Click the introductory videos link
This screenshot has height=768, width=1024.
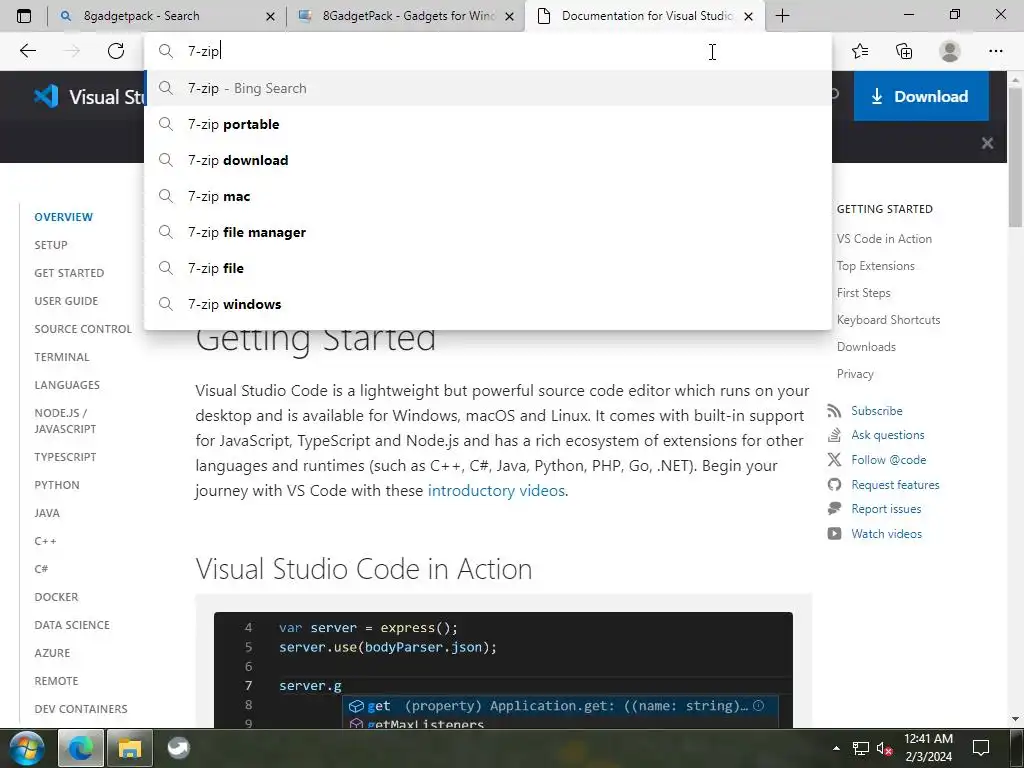click(x=496, y=490)
